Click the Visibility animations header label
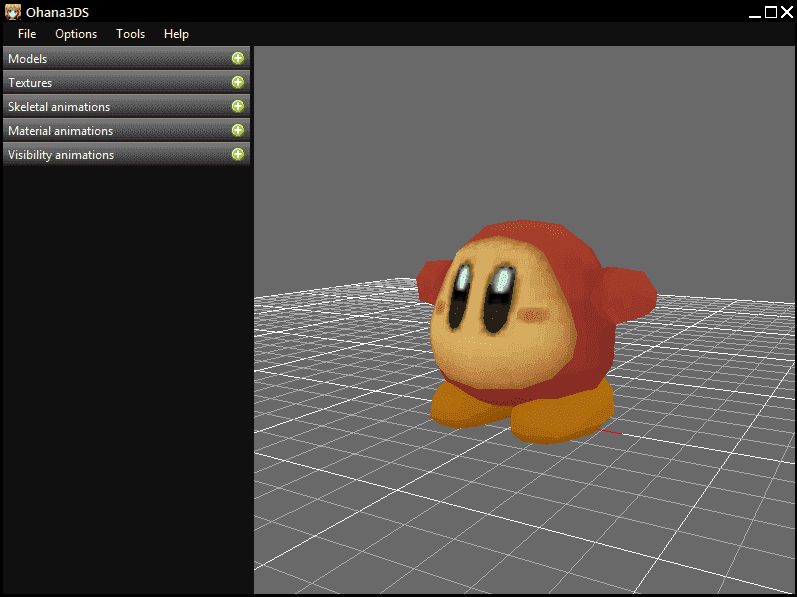 (61, 155)
